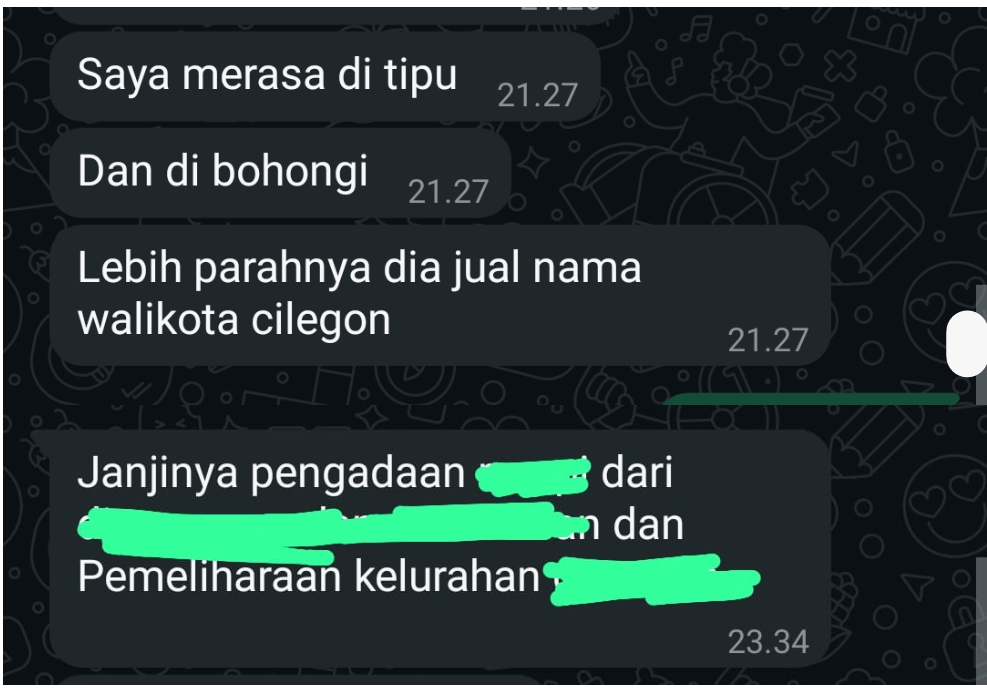Tap the "Dan di bohongi" message bubble

pyautogui.click(x=280, y=173)
